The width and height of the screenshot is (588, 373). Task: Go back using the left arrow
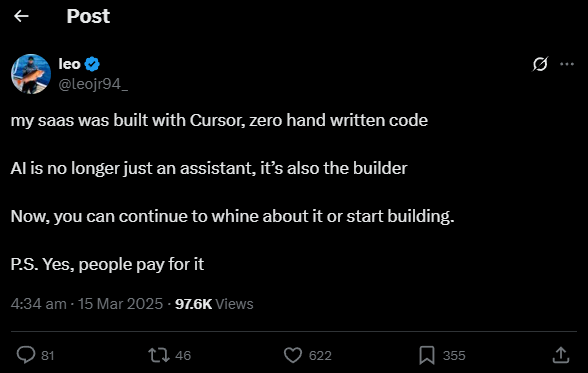click(21, 16)
